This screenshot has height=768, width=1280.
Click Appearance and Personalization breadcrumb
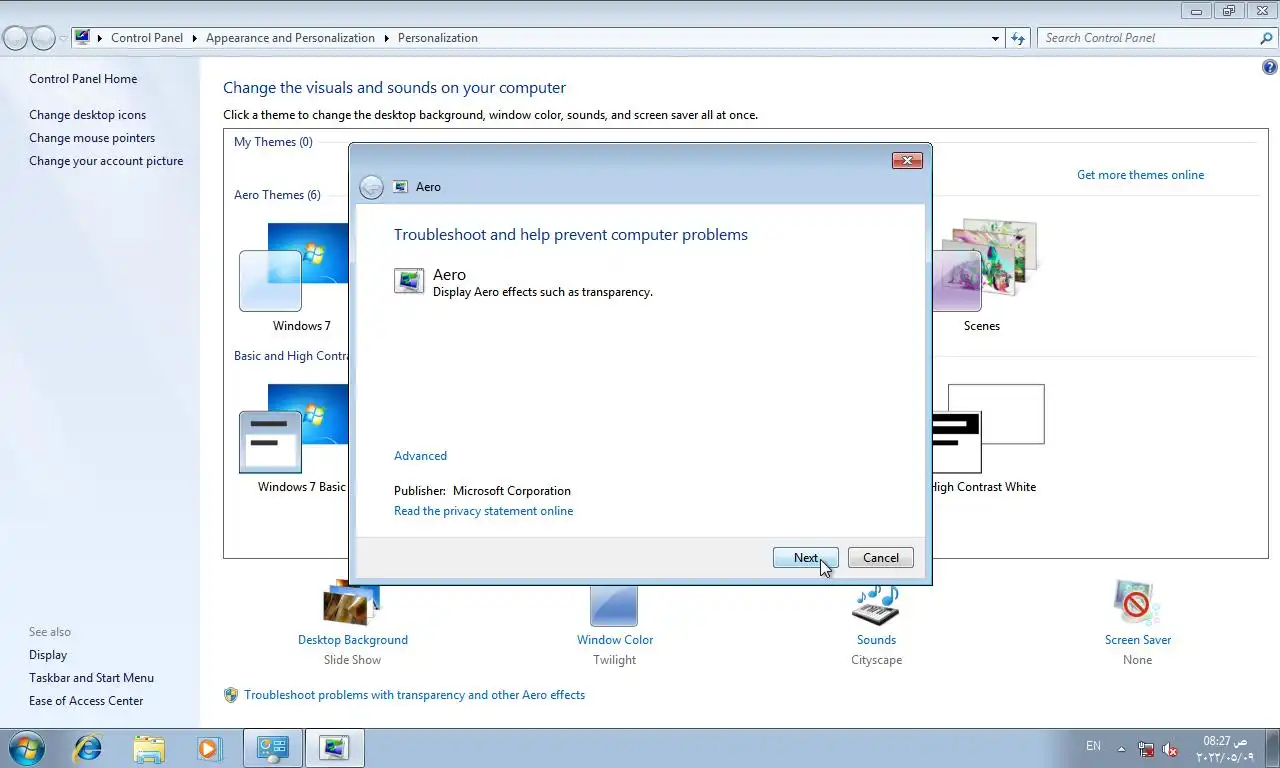point(290,38)
